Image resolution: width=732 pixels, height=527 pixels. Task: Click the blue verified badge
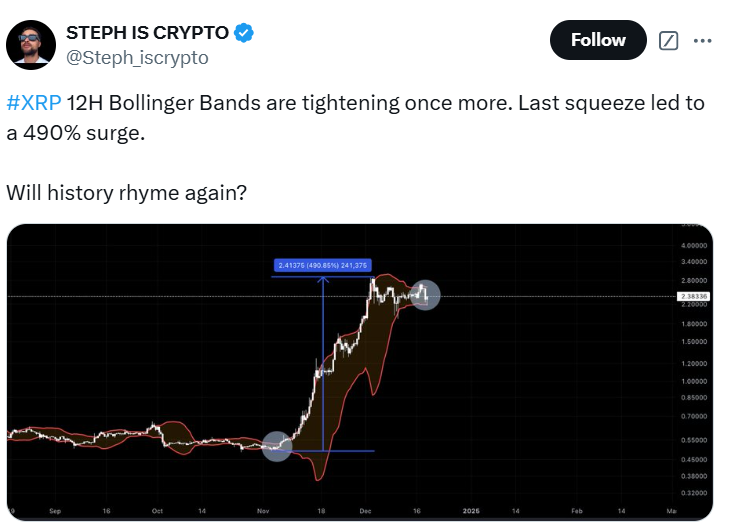click(x=244, y=33)
